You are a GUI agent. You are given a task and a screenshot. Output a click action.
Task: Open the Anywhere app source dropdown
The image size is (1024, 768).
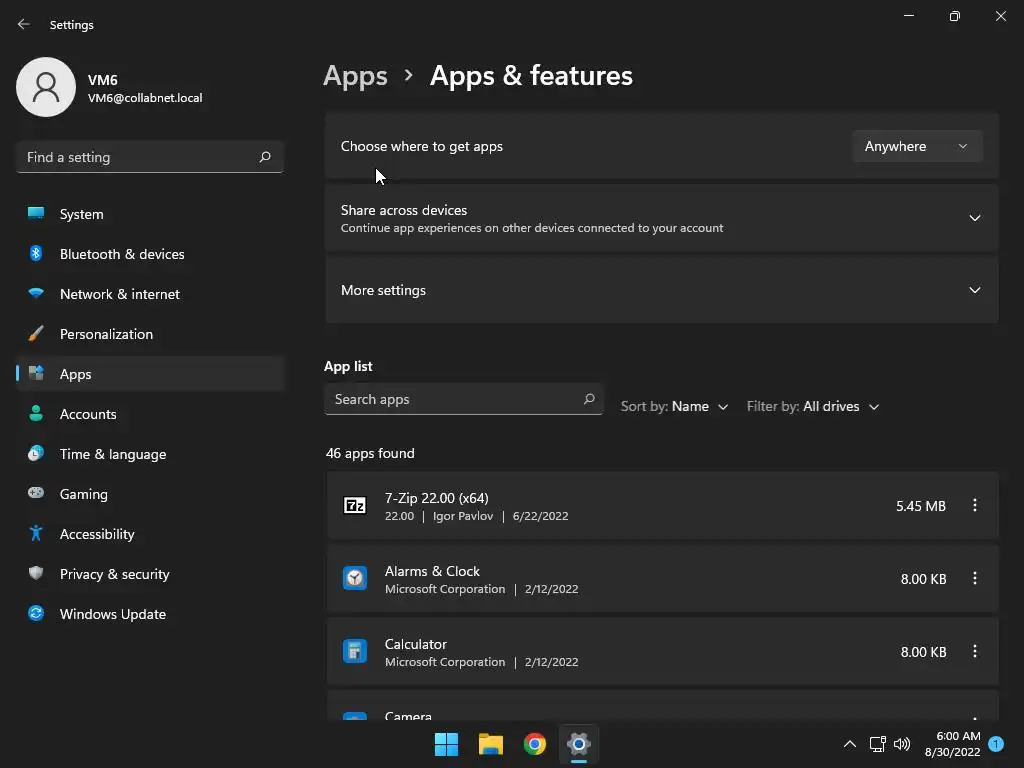(x=916, y=146)
